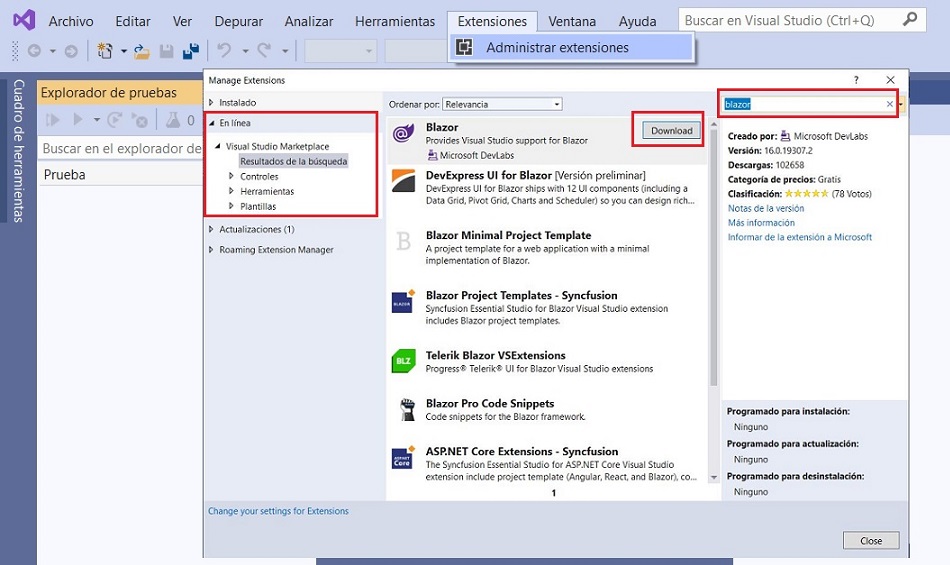Expand the Instalado tree node
Viewport: 950px width, 565px height.
[x=211, y=102]
